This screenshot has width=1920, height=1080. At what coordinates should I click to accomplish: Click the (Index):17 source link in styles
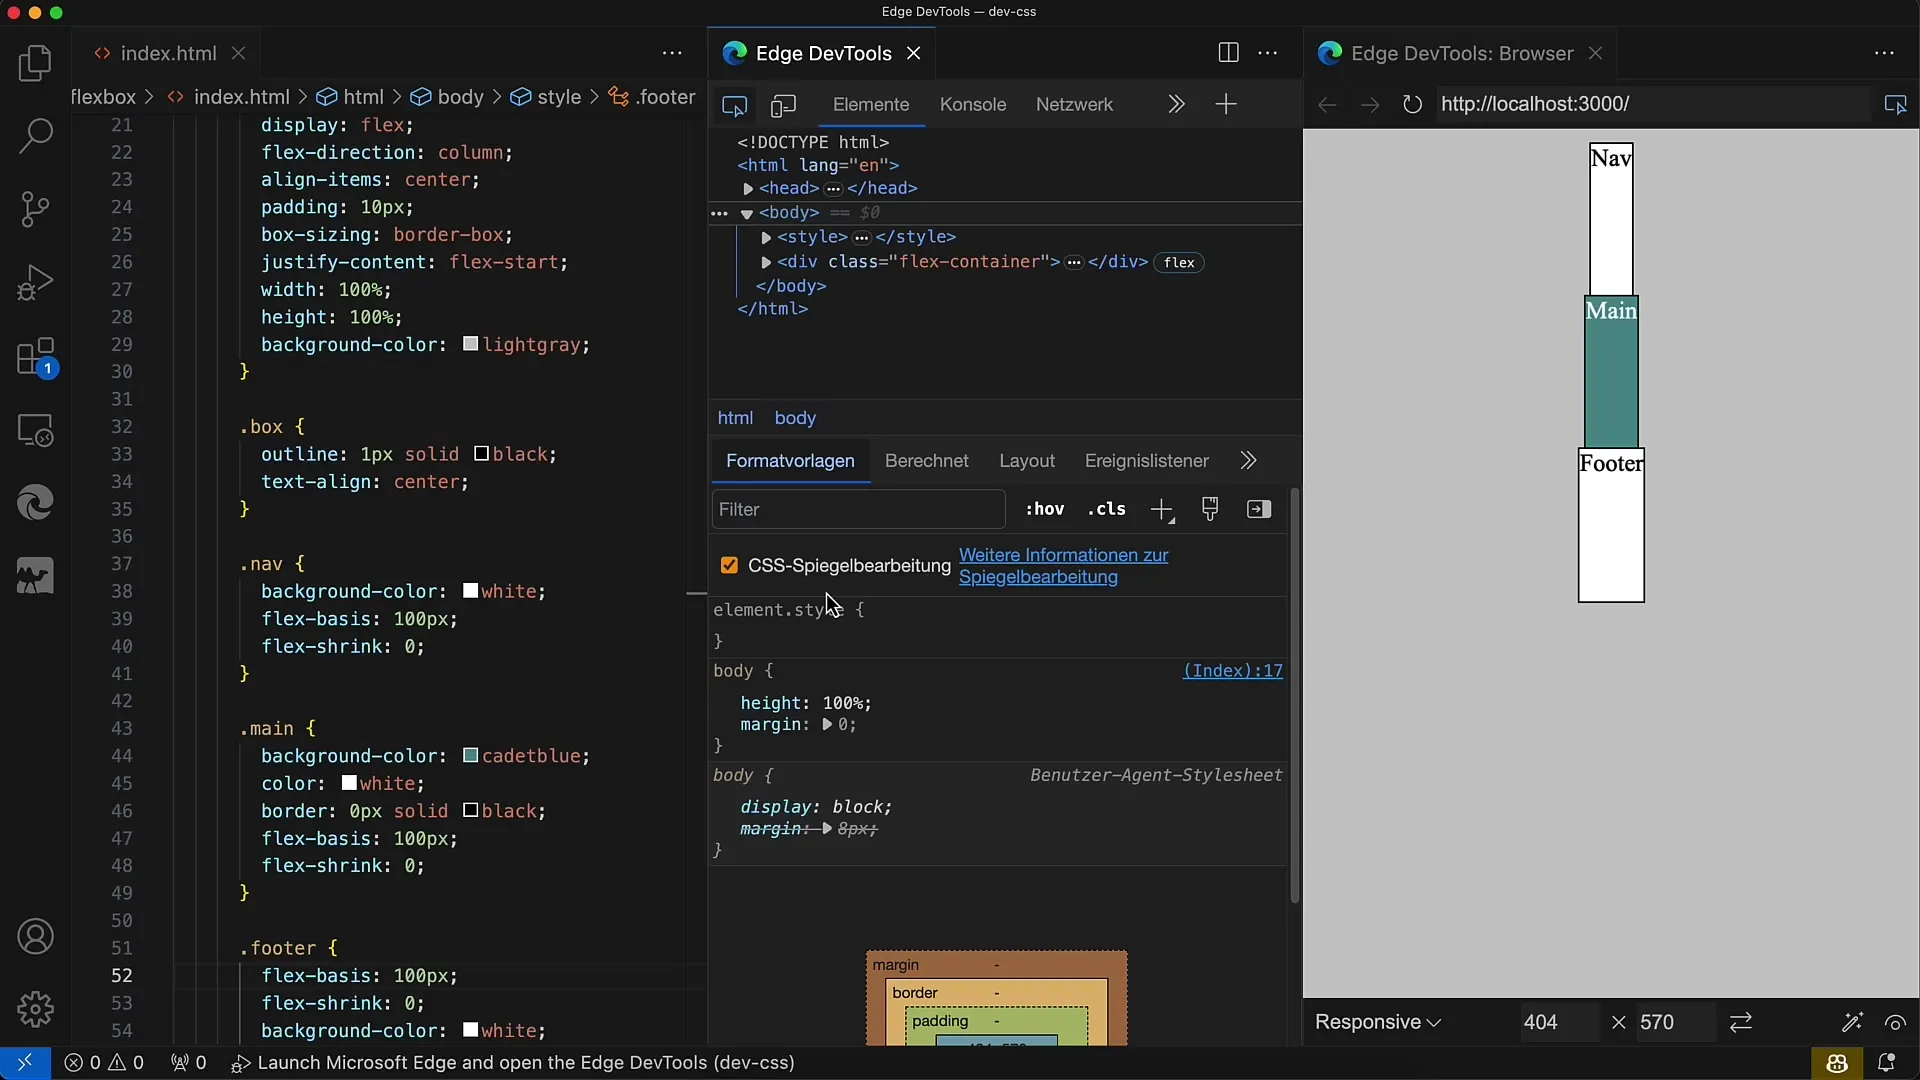1232,670
